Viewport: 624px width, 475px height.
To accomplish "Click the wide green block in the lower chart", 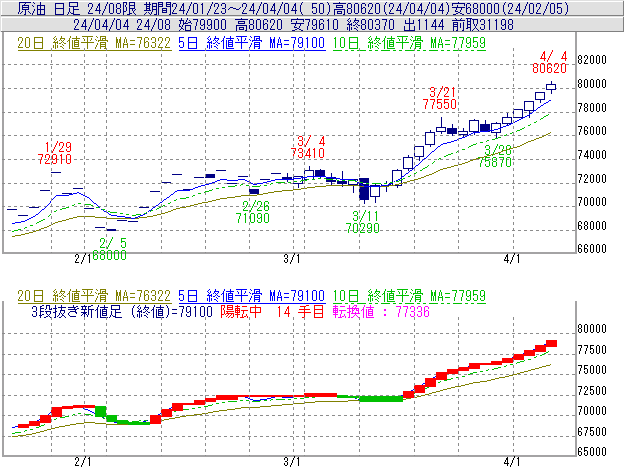I will [x=381, y=399].
